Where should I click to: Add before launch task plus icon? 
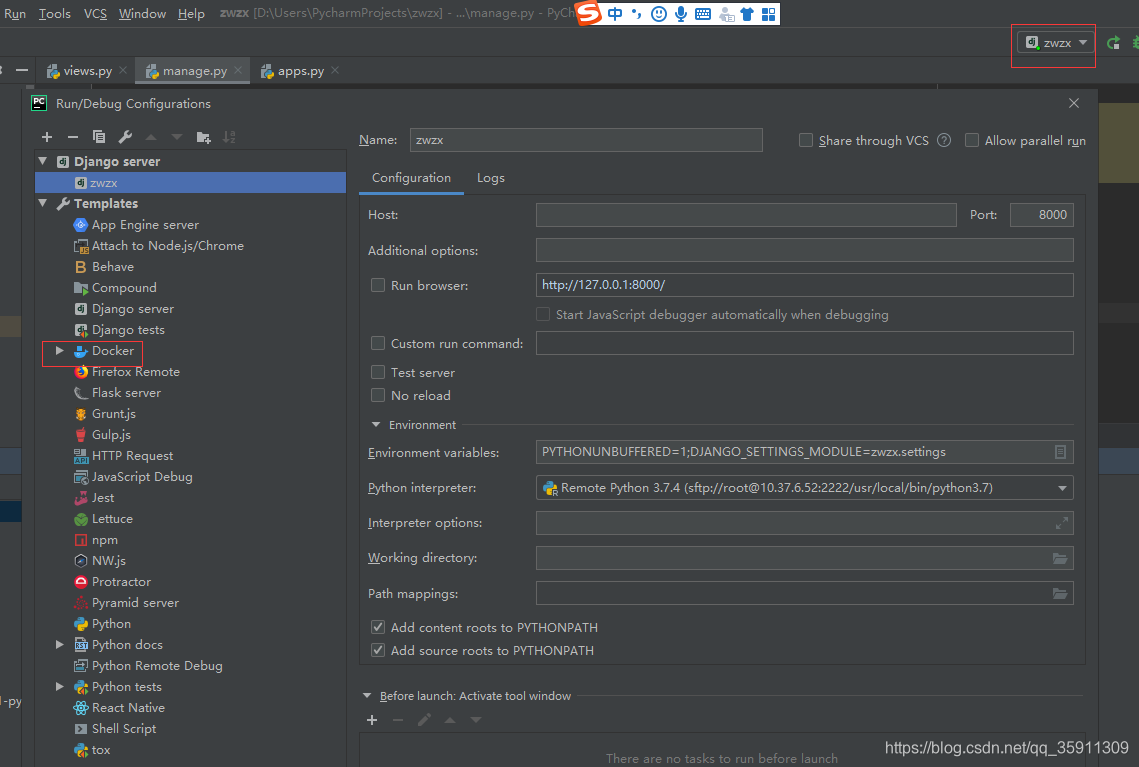(372, 720)
